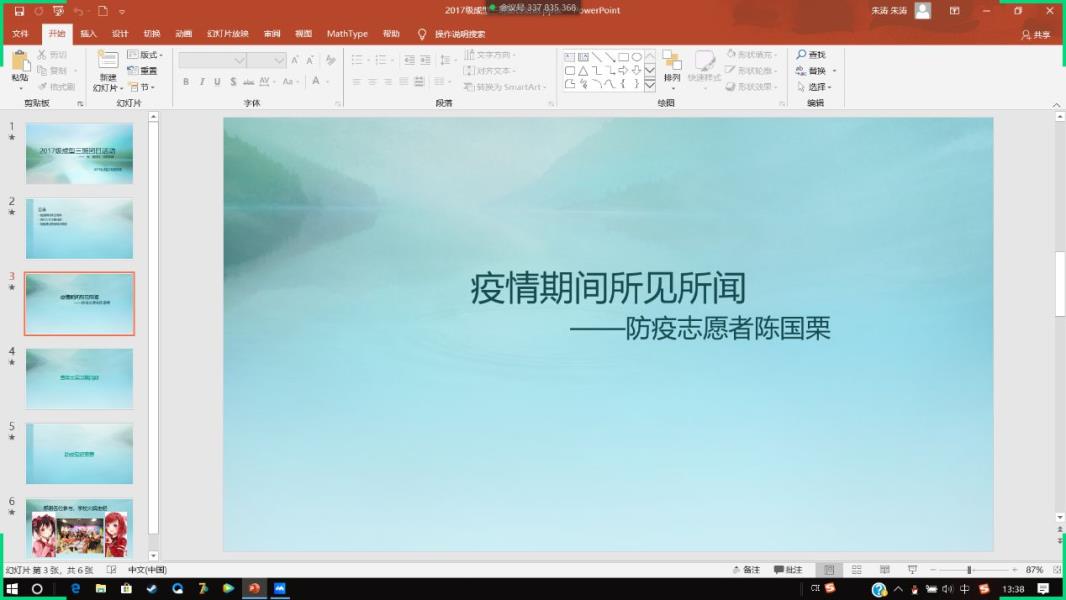Pick the oval shape from gallery
Image resolution: width=1066 pixels, height=600 pixels.
(x=636, y=57)
